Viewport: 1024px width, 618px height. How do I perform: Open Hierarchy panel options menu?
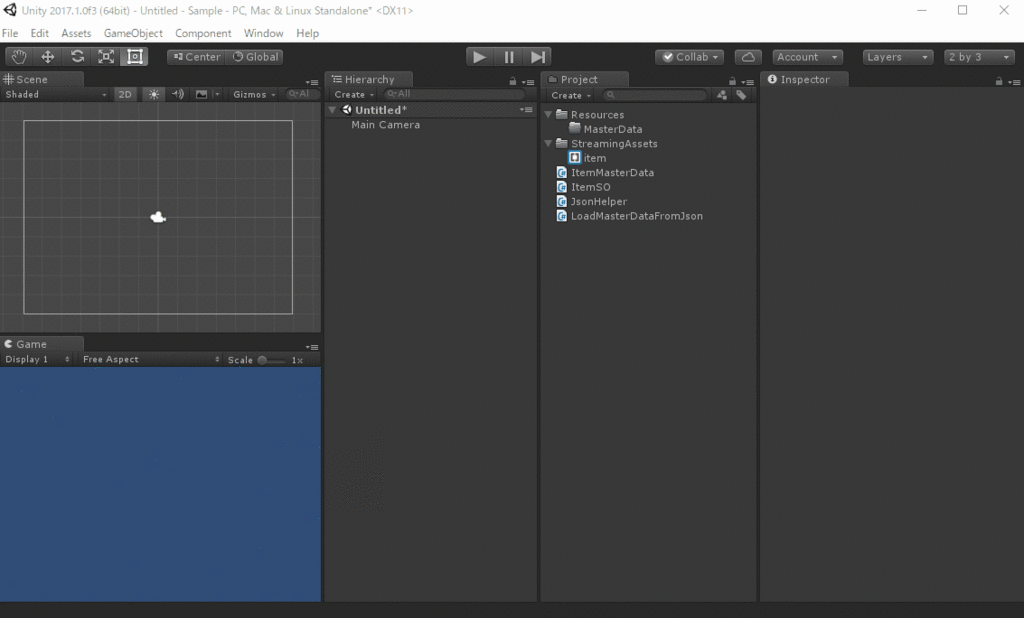(528, 82)
